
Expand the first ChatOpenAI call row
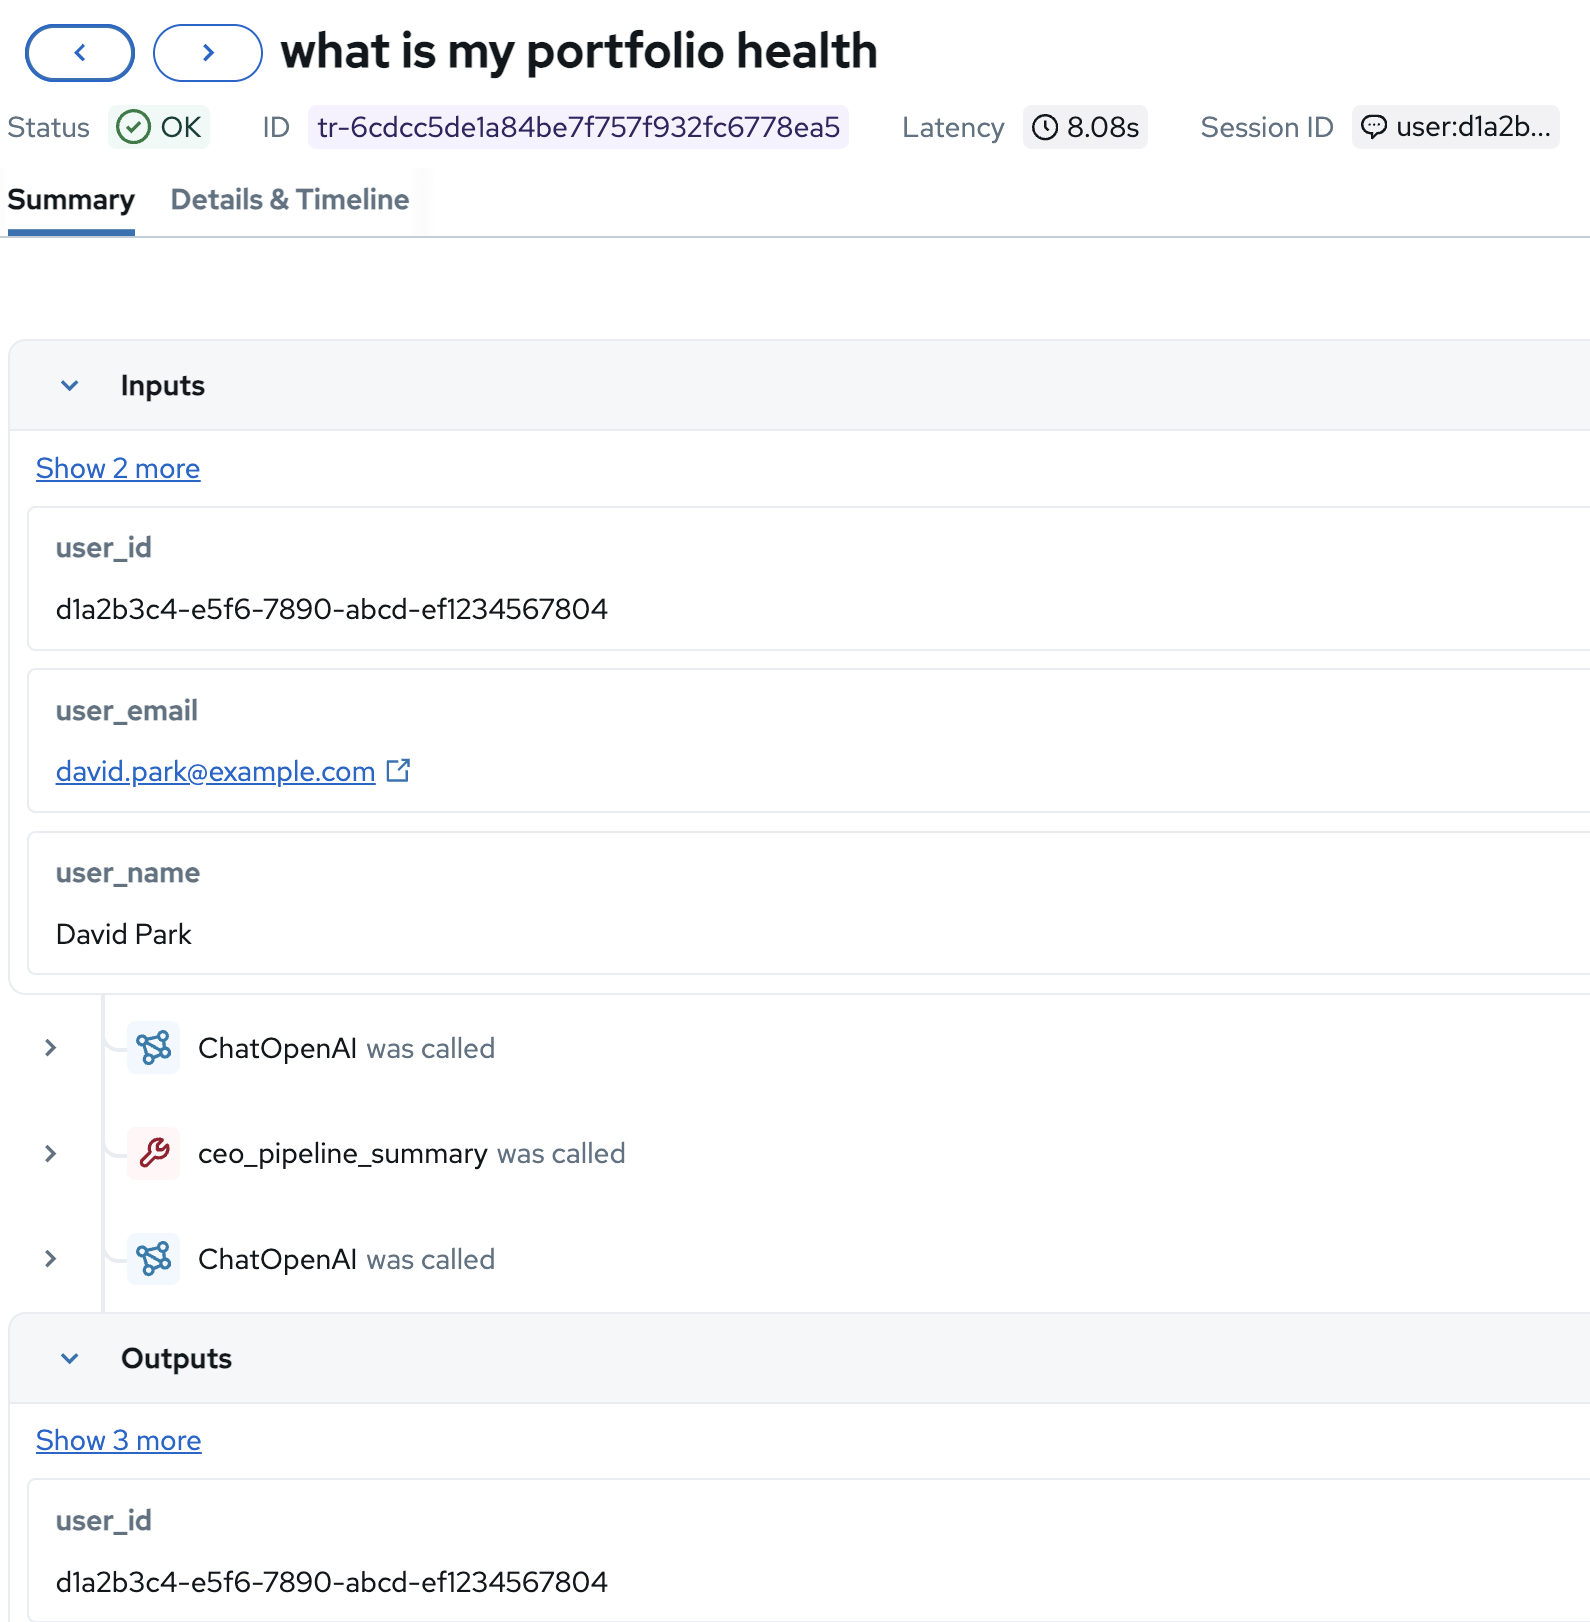point(51,1047)
